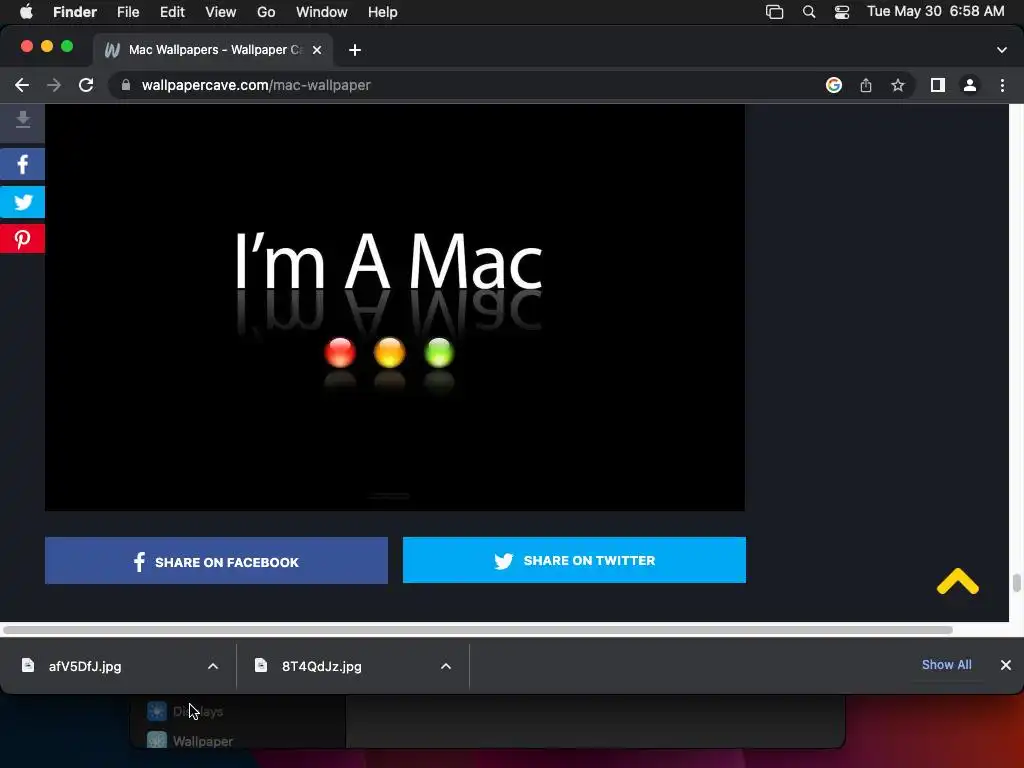Open a new browser tab

[355, 50]
